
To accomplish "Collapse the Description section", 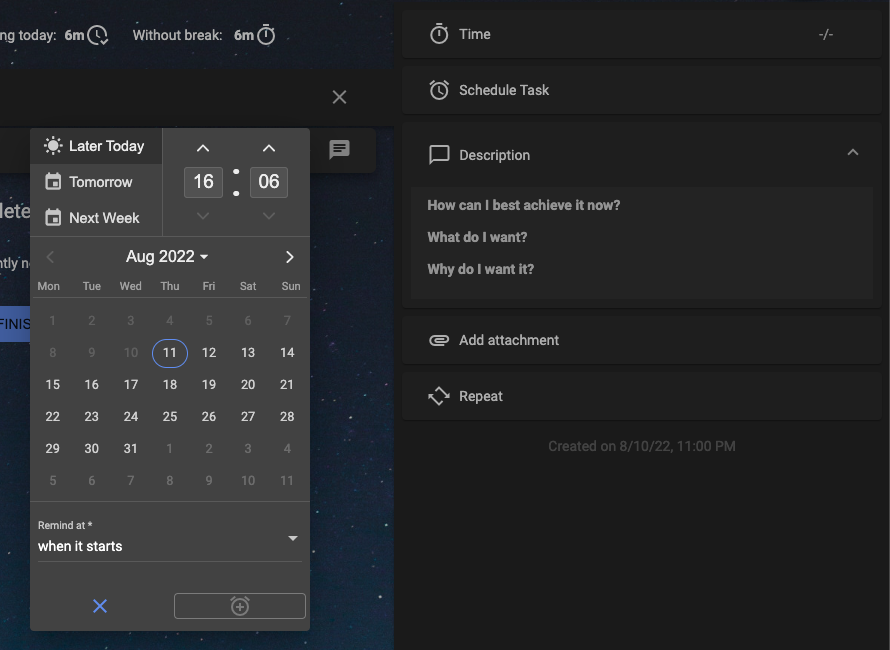I will [x=853, y=153].
